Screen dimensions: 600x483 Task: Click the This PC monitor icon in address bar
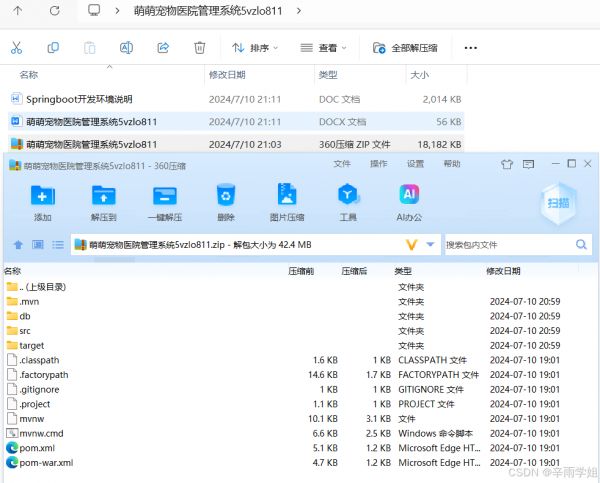pos(94,10)
